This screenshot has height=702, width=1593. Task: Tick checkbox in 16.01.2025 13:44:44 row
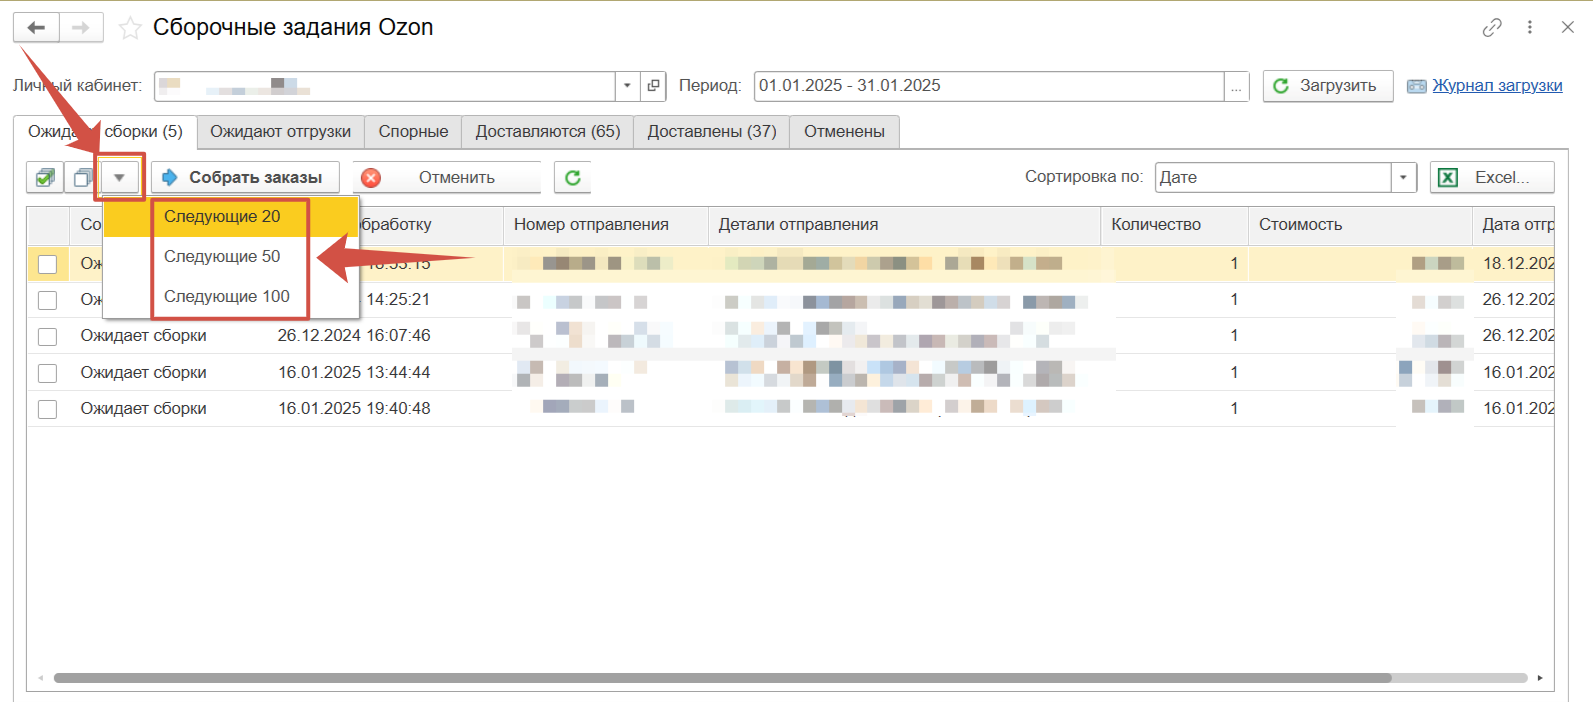tap(47, 373)
